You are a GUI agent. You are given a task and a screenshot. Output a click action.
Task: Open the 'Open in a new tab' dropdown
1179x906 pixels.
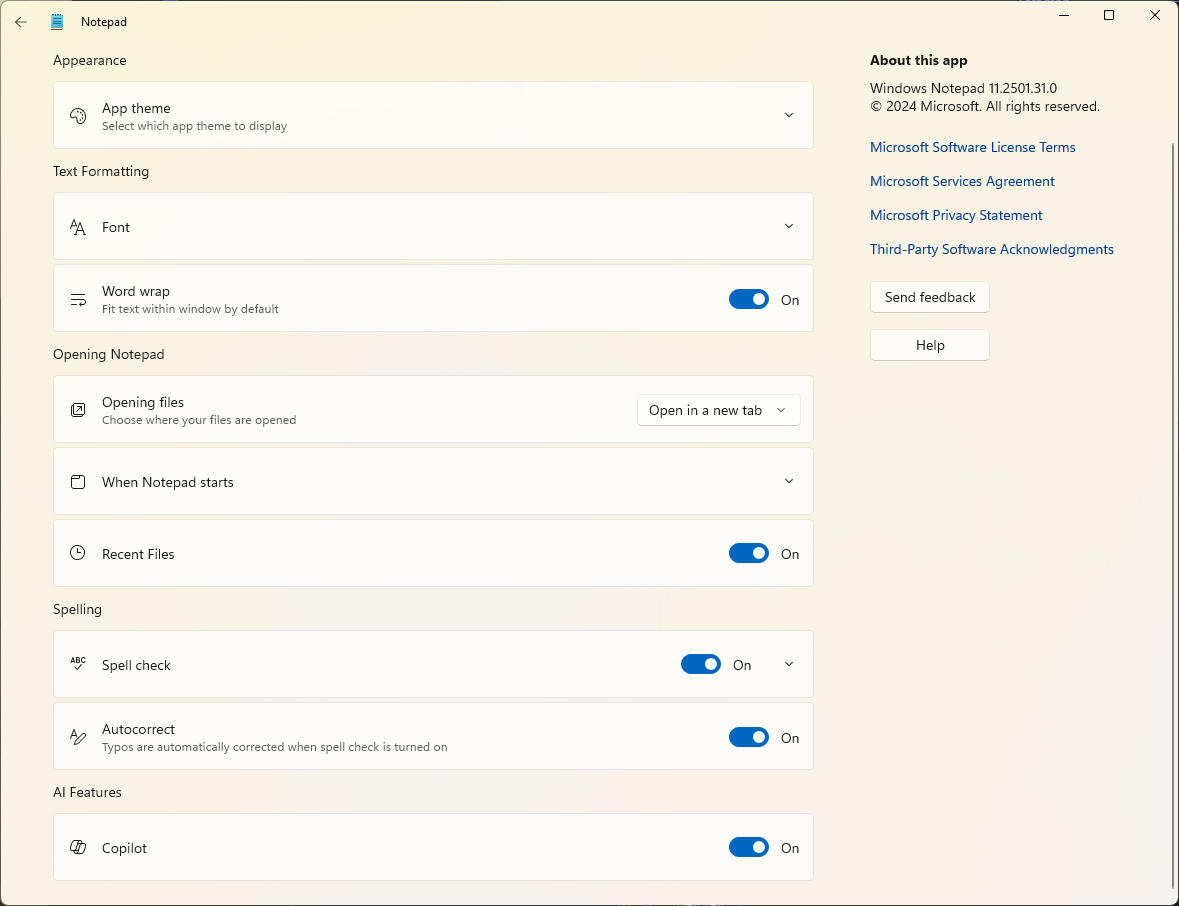[x=718, y=410]
